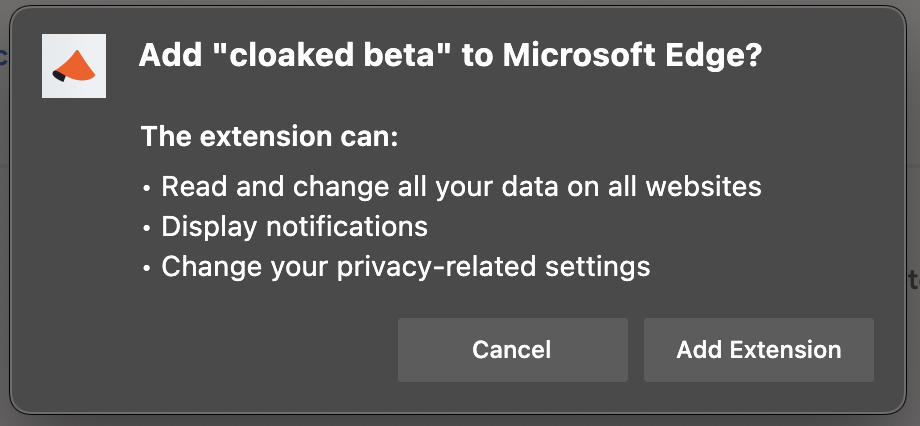The image size is (920, 426).
Task: Click the "Display notifications" permission line
Action: [295, 226]
